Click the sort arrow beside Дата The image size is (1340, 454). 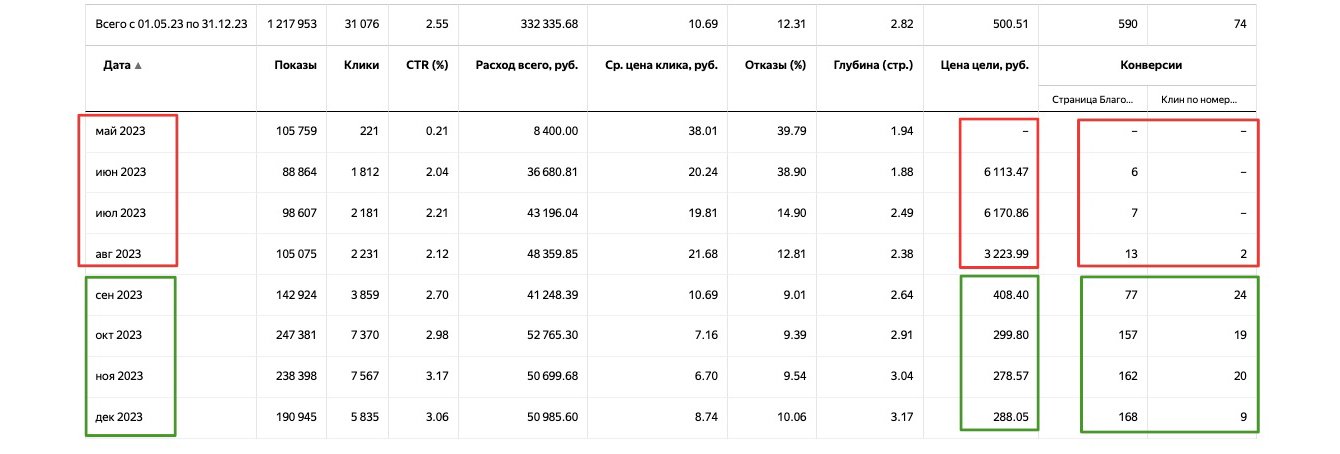(x=138, y=66)
